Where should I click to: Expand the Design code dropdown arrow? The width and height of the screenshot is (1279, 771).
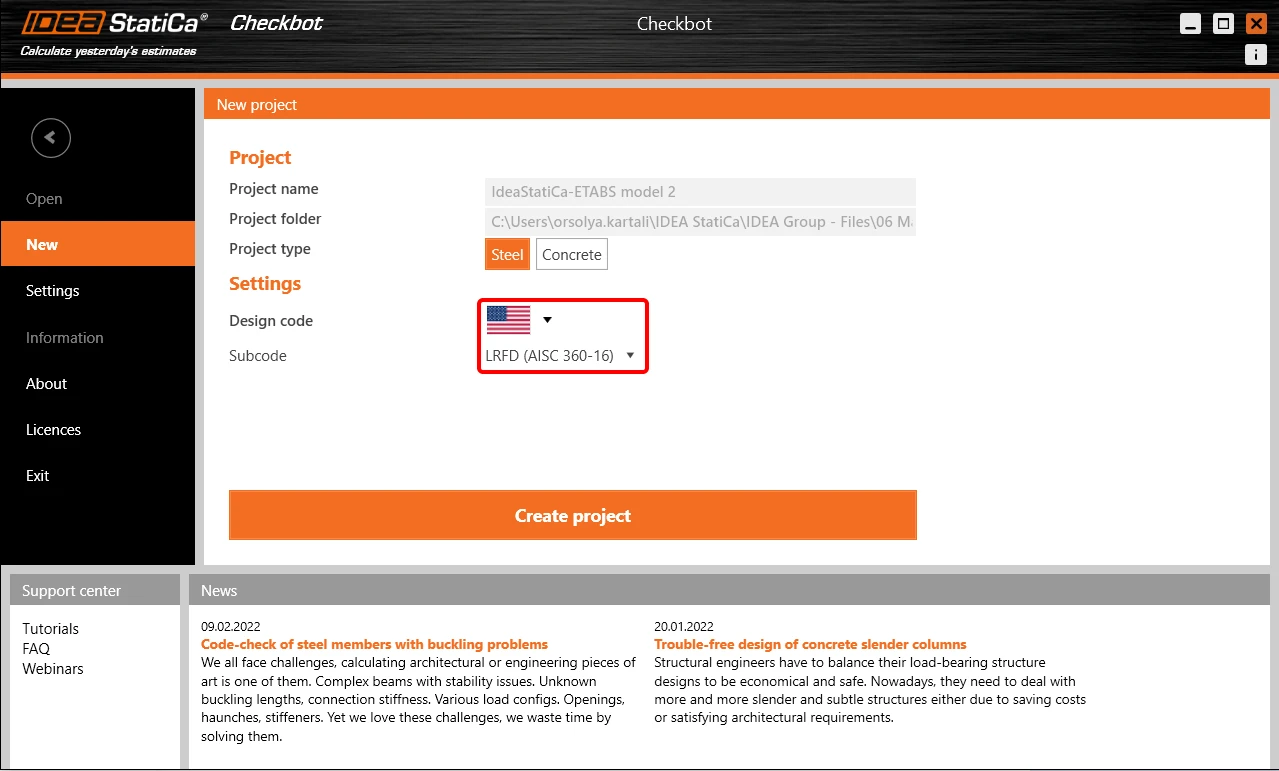(x=547, y=320)
